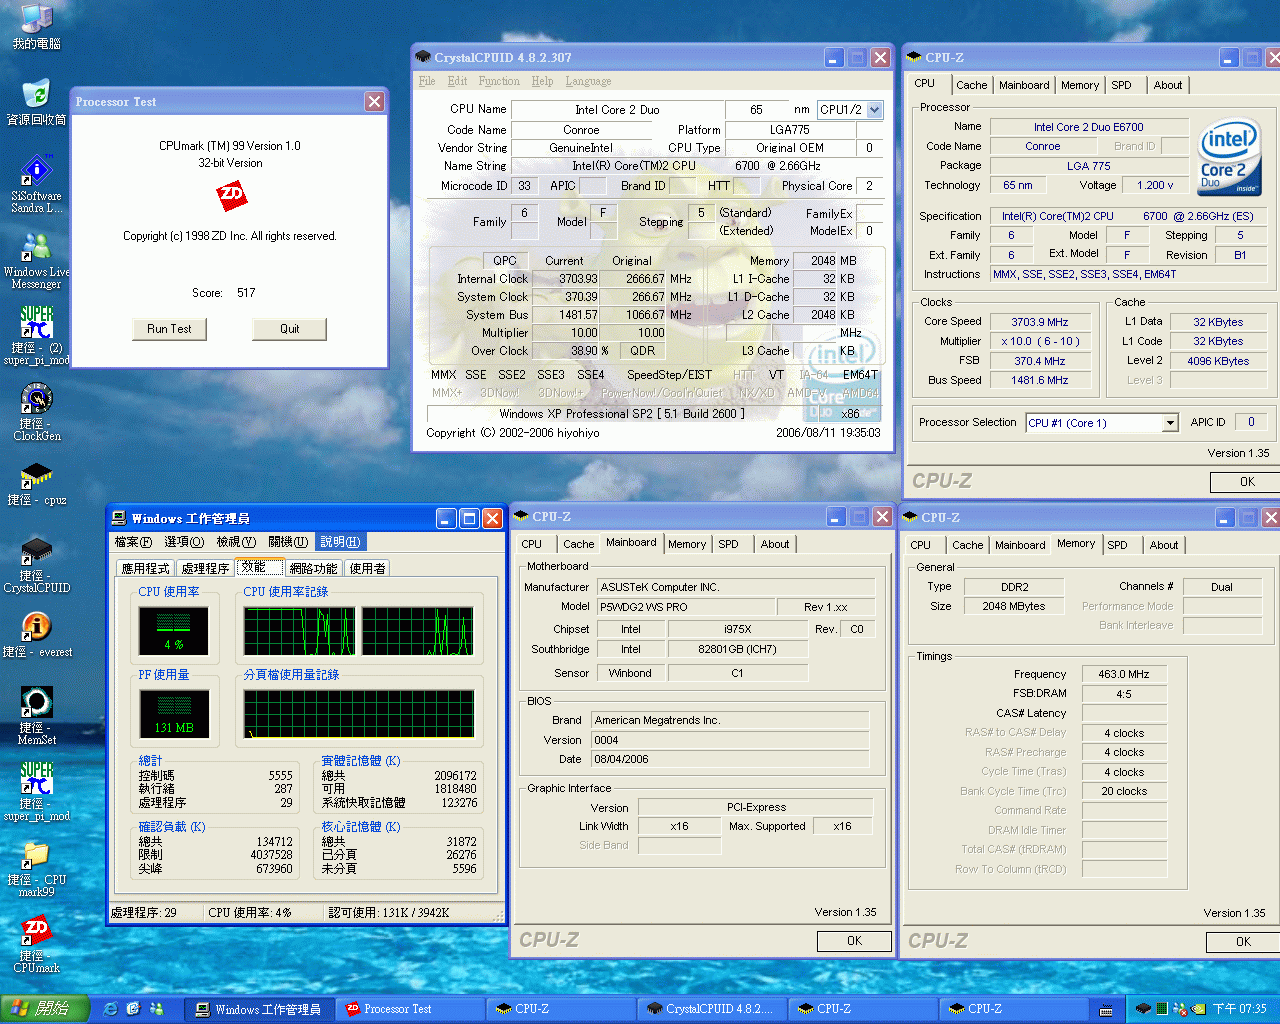Viewport: 1280px width, 1024px height.
Task: Click the Task Manager title bar icon
Action: [119, 518]
